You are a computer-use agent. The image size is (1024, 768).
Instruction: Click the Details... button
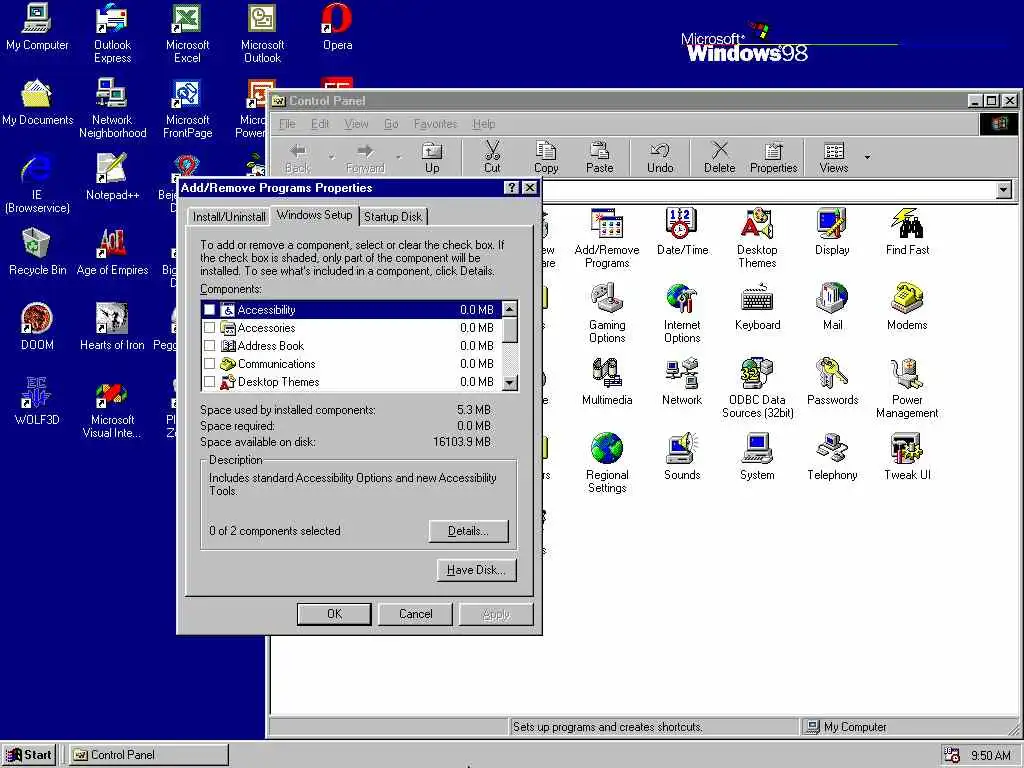tap(468, 531)
